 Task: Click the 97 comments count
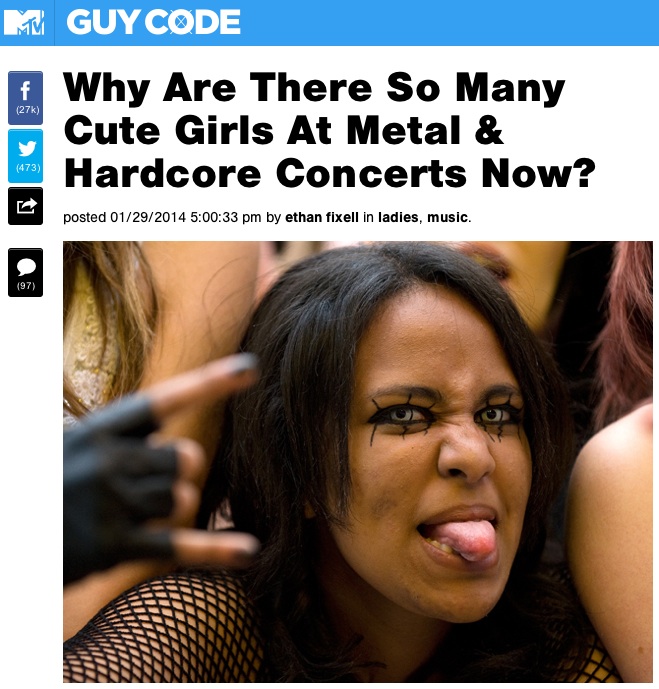tap(26, 286)
